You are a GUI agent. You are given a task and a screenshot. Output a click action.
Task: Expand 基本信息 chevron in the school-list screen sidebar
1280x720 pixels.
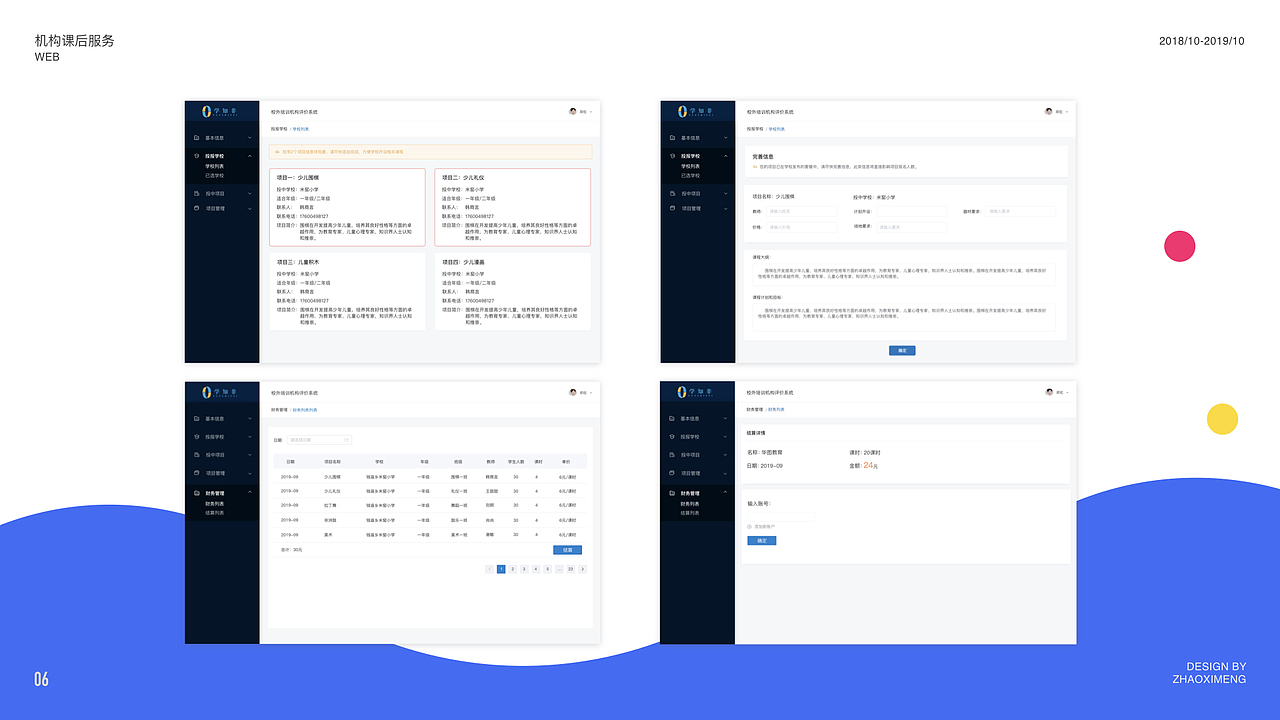pyautogui.click(x=249, y=137)
